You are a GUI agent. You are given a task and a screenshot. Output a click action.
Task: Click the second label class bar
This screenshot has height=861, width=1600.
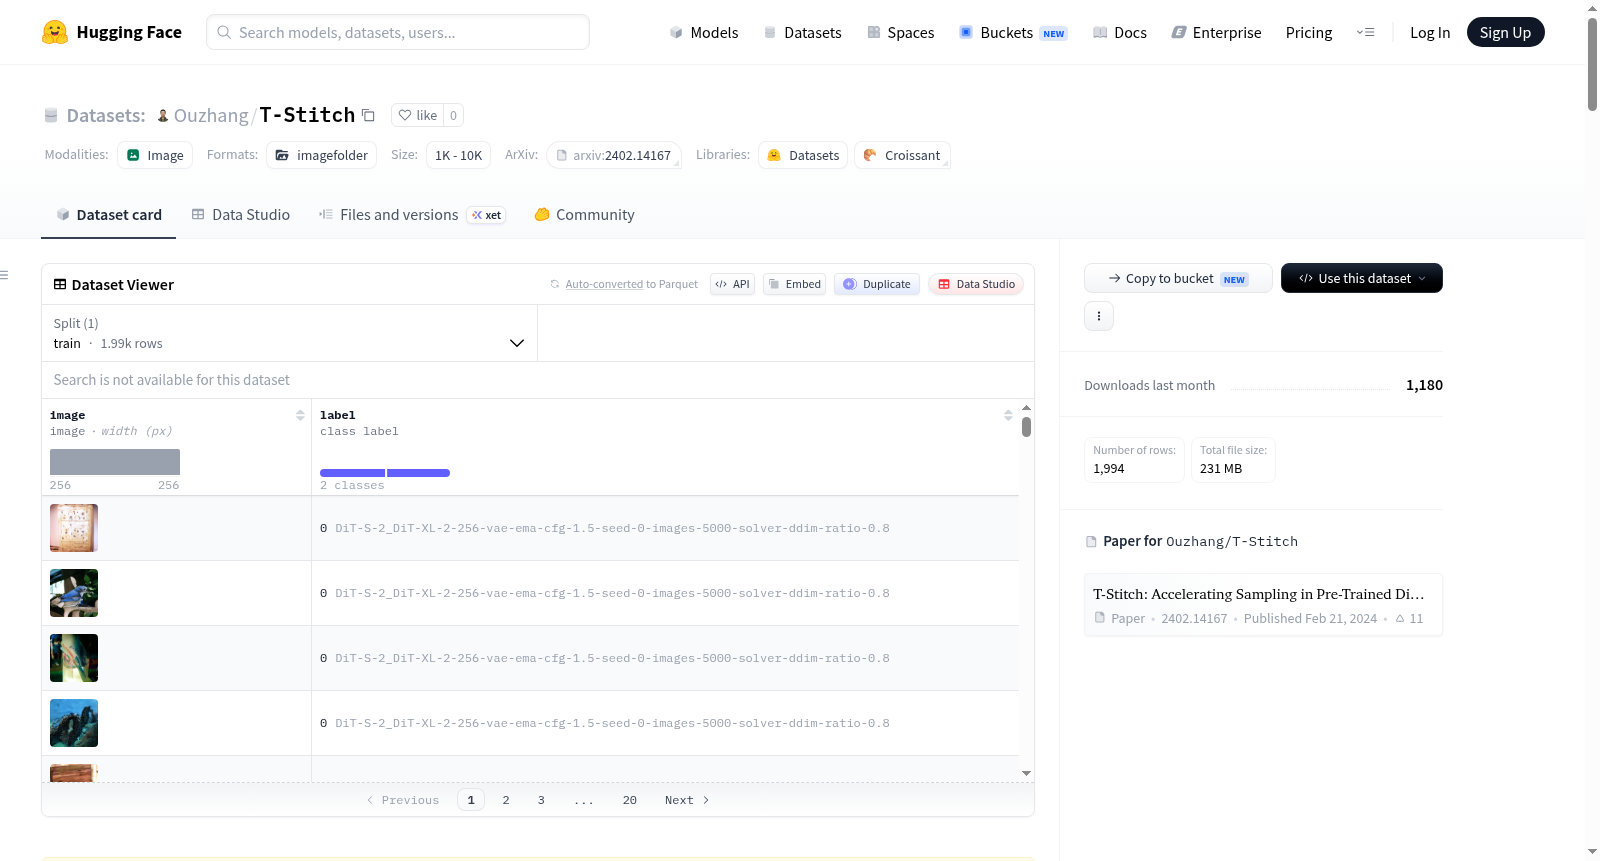(x=418, y=473)
